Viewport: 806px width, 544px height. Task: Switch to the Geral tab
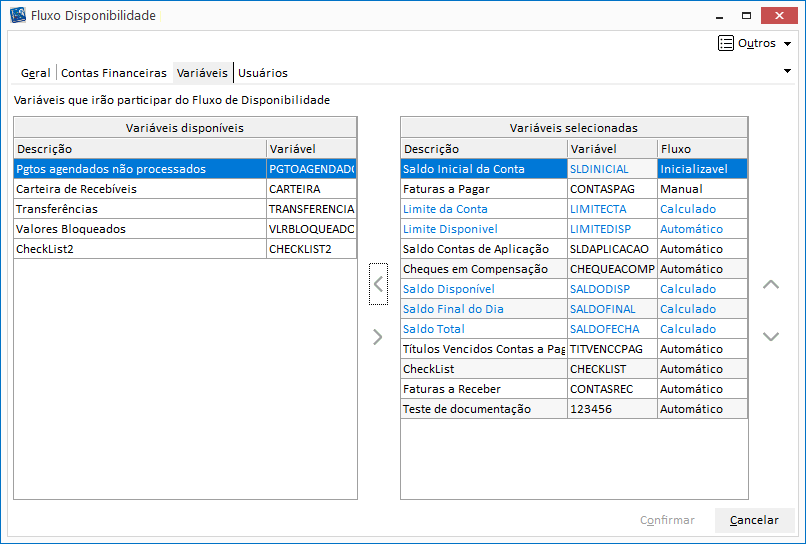tap(35, 73)
